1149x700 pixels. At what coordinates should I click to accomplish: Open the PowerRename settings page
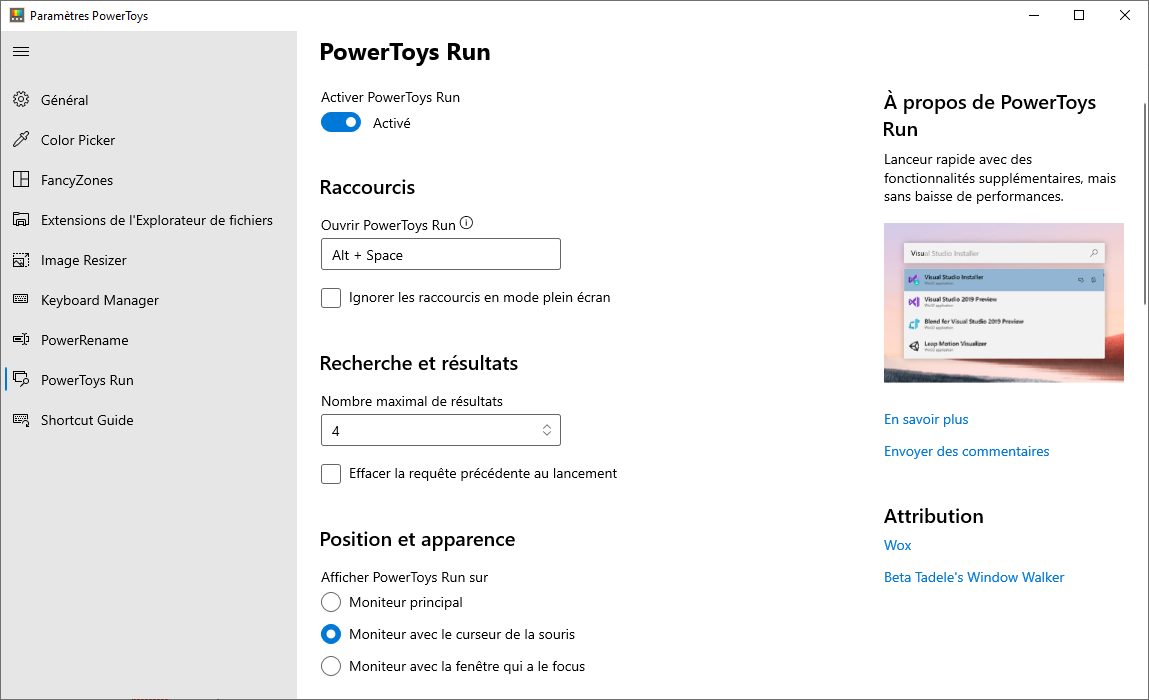pyautogui.click(x=149, y=340)
